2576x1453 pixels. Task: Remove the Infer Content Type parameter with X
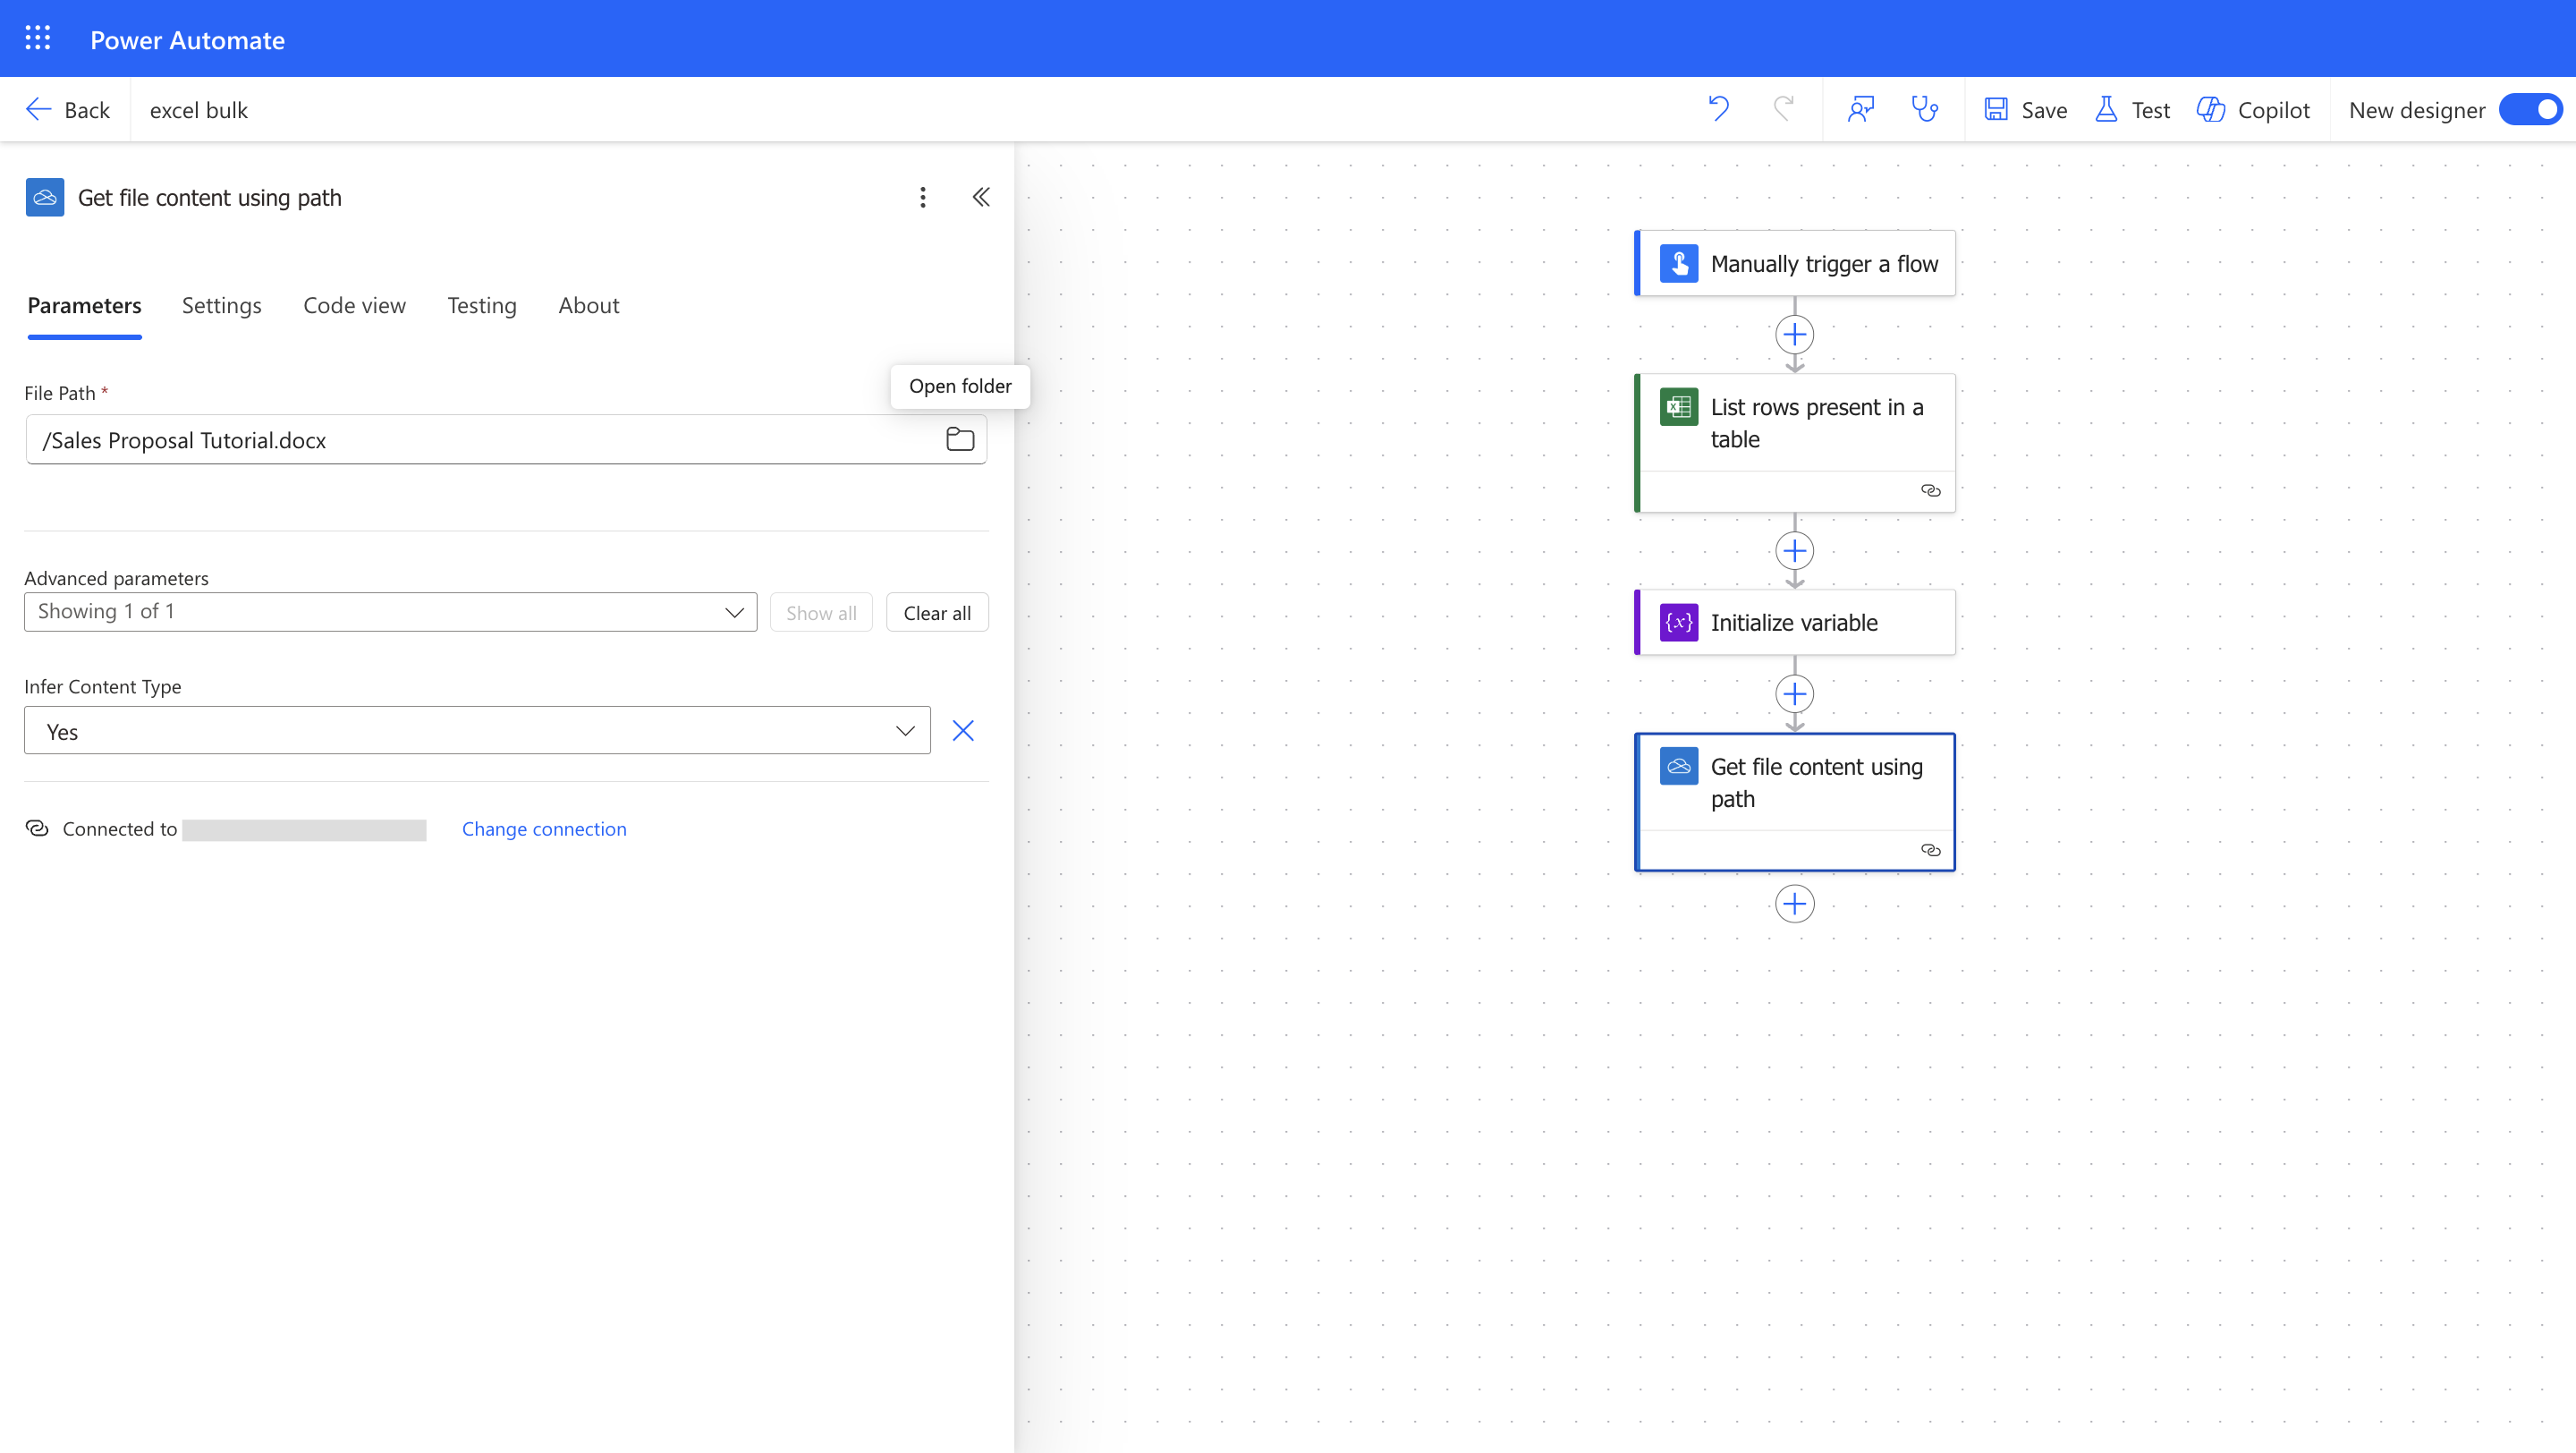point(963,731)
